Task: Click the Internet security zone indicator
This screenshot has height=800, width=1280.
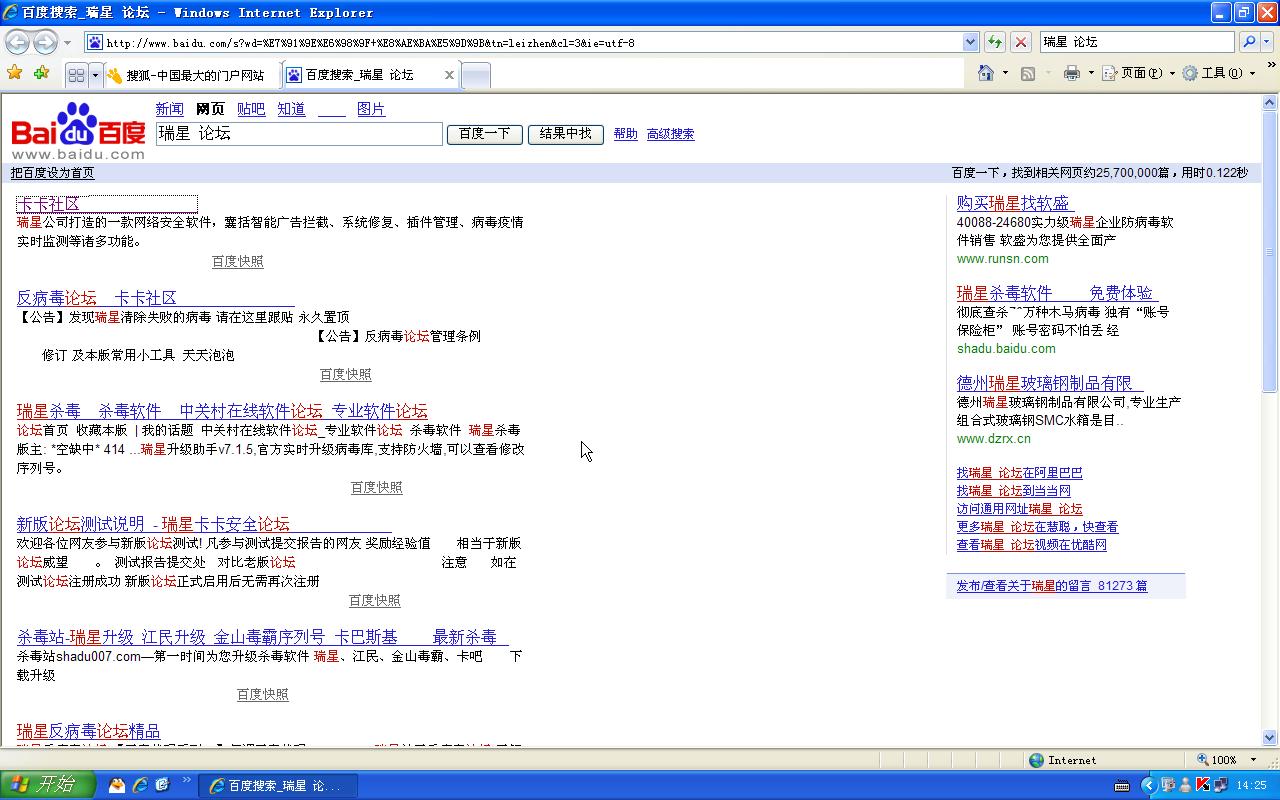Action: (1063, 760)
